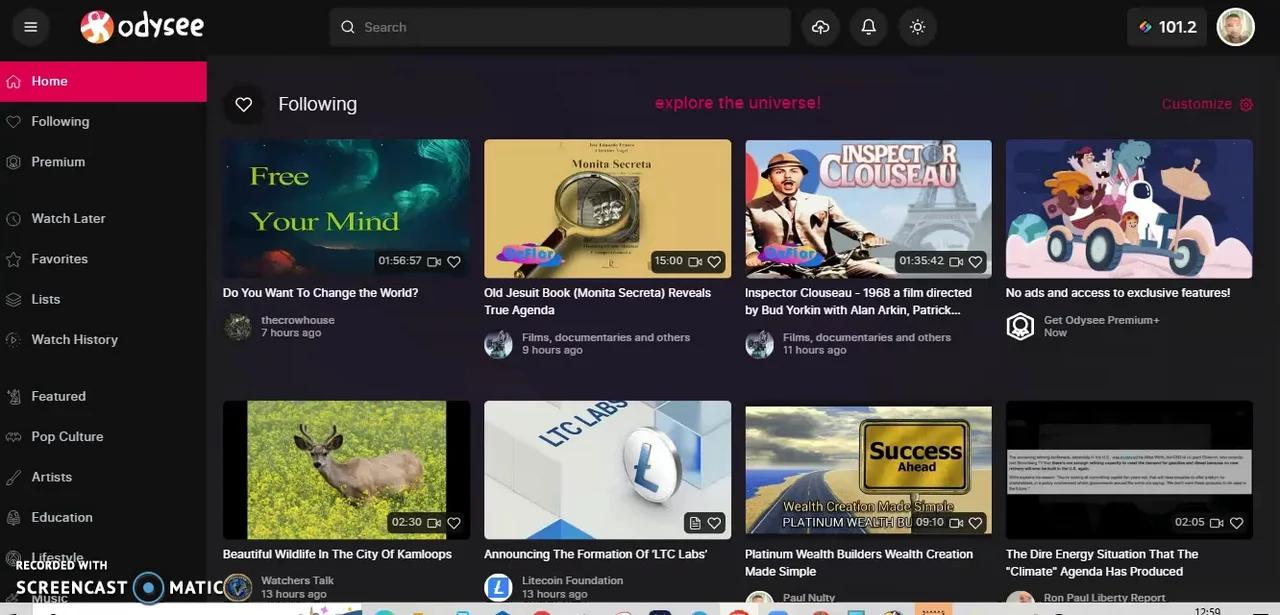Image resolution: width=1280 pixels, height=615 pixels.
Task: Open the 101.2 credits wallet button
Action: [1167, 27]
